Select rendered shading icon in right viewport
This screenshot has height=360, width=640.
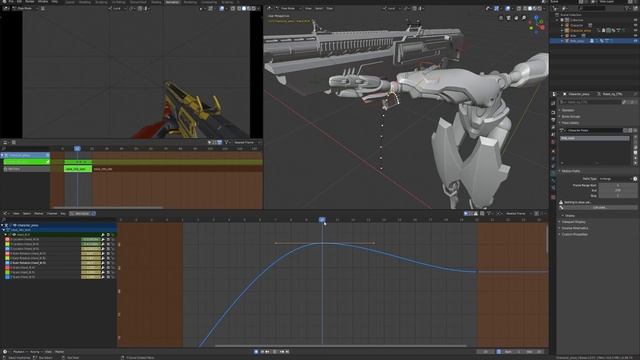tap(541, 8)
